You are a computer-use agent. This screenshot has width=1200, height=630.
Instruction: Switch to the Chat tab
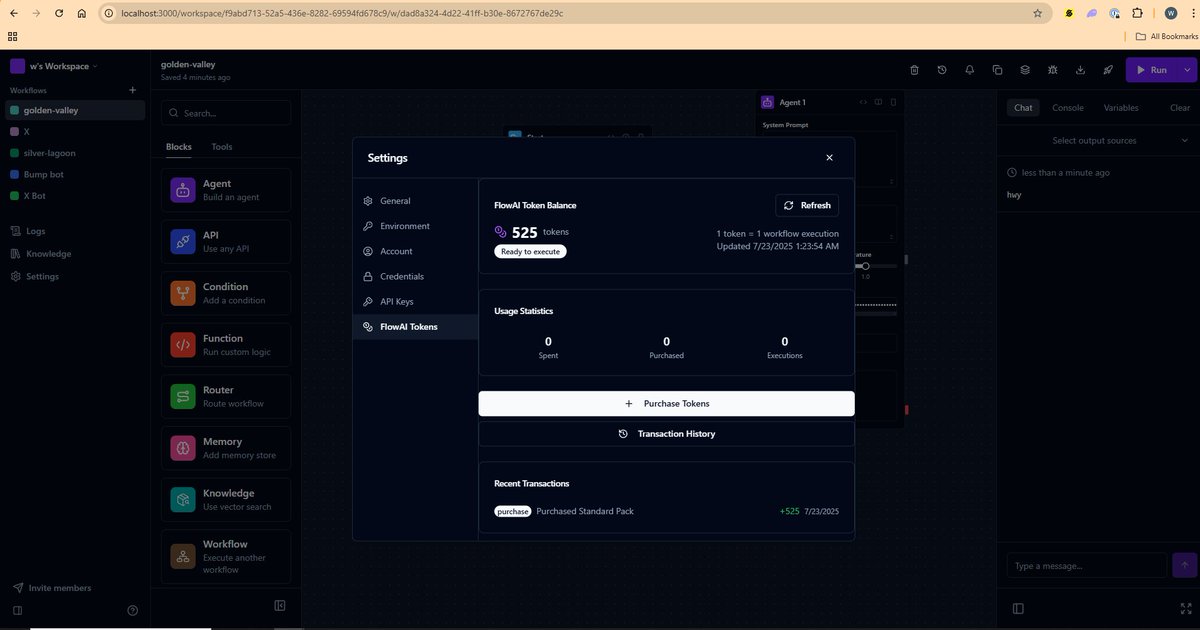(1023, 107)
